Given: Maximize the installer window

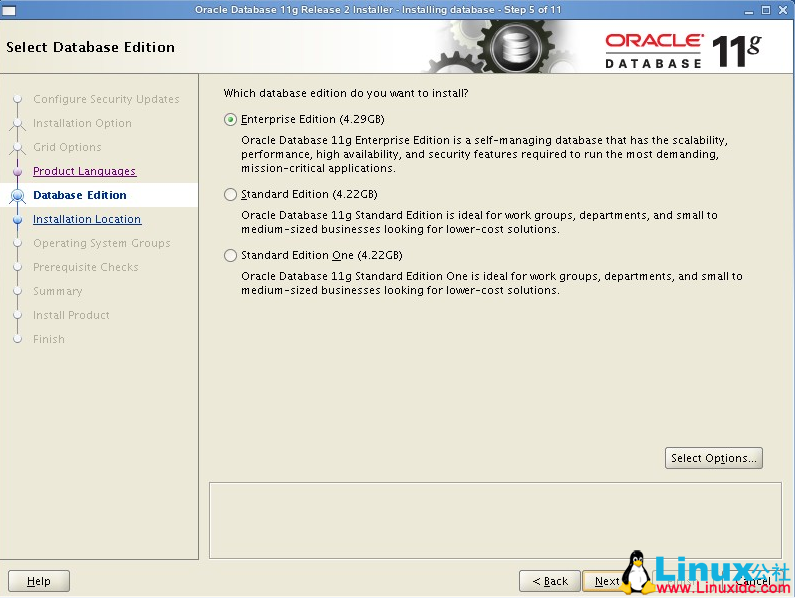Looking at the screenshot, I should (x=766, y=10).
